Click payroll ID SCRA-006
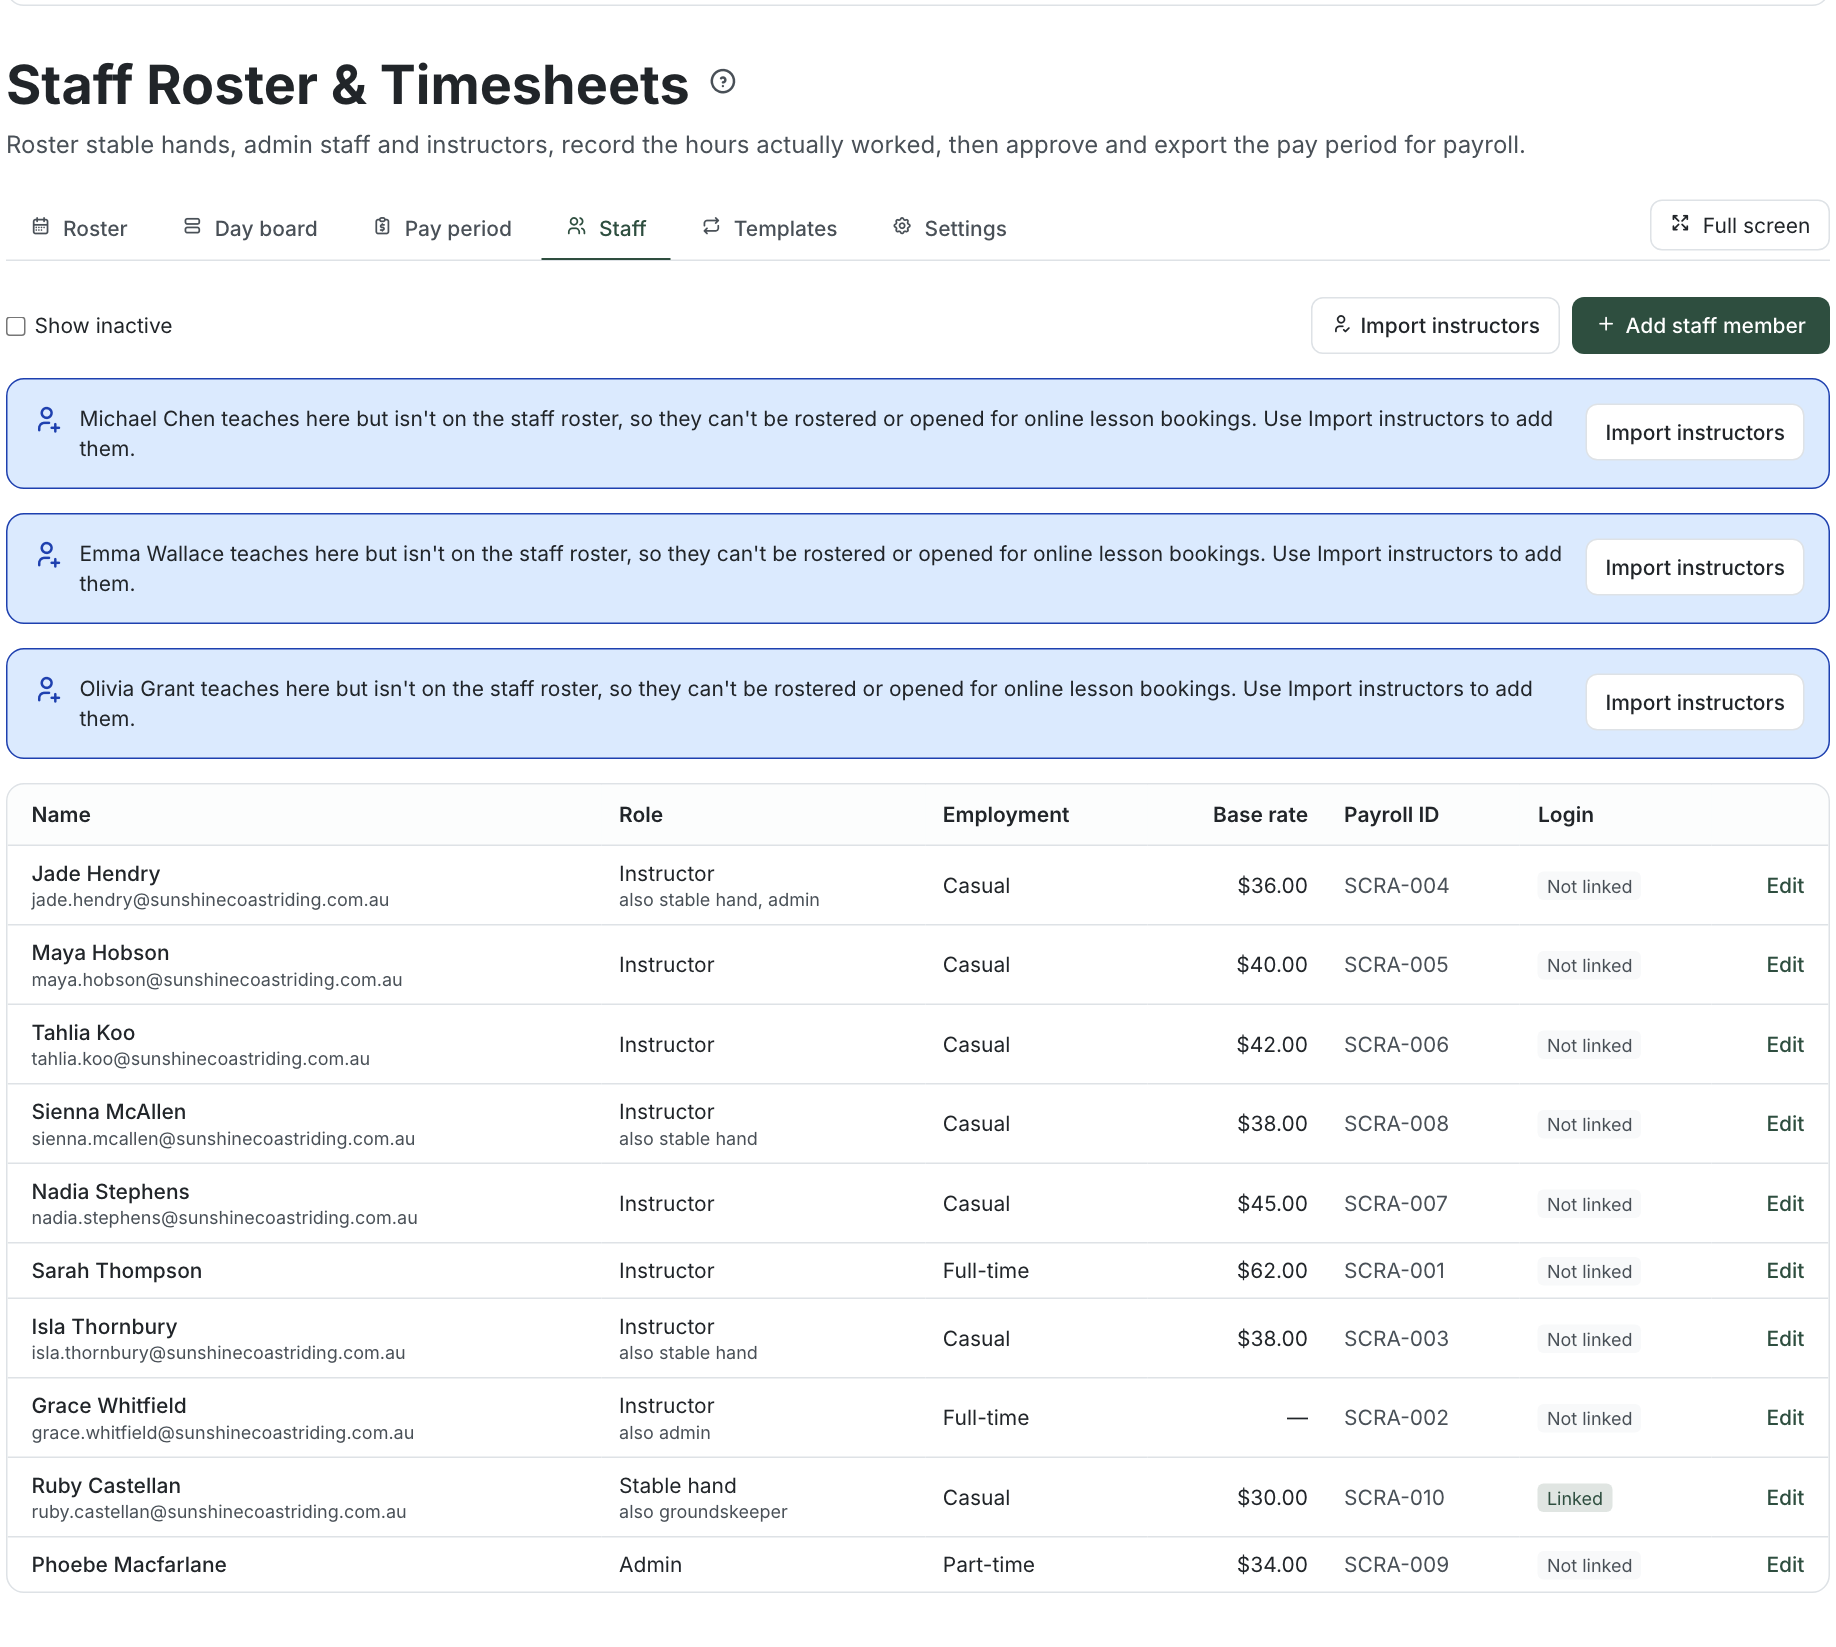 pos(1396,1045)
